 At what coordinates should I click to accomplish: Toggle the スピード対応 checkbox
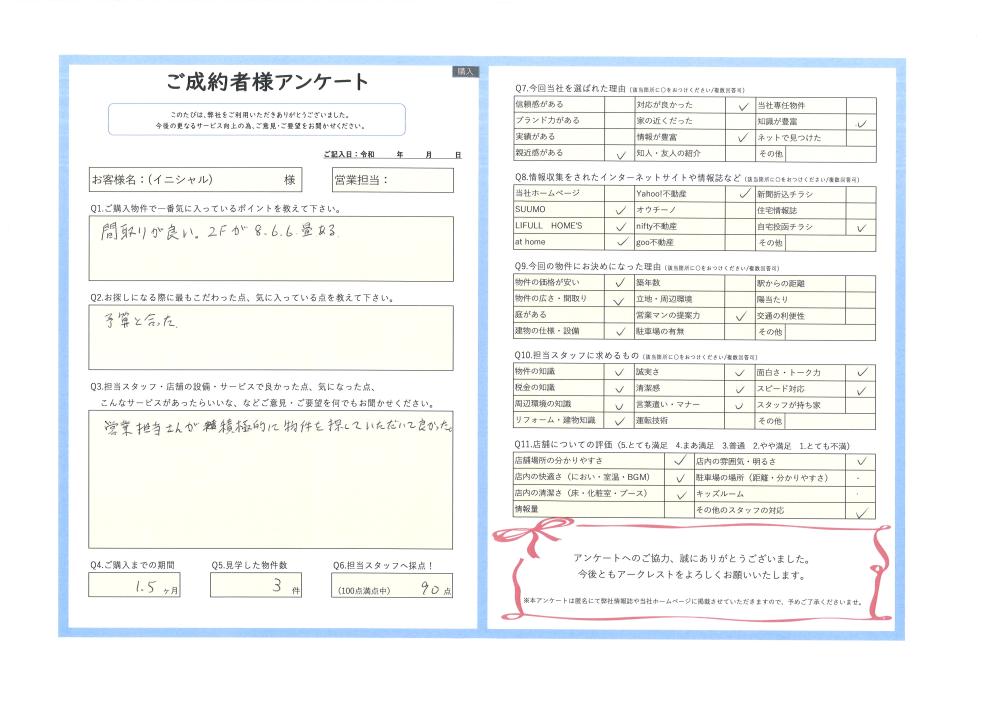tap(861, 388)
